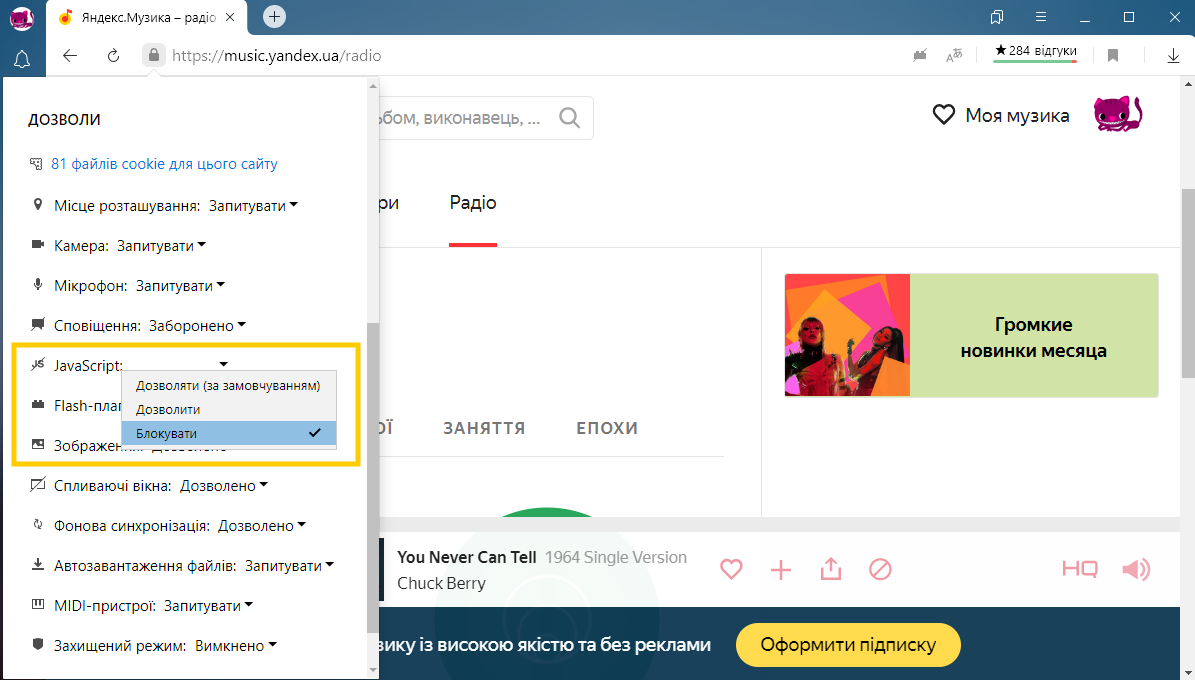Switch to the Радіо tab
The image size is (1195, 680).
point(473,203)
